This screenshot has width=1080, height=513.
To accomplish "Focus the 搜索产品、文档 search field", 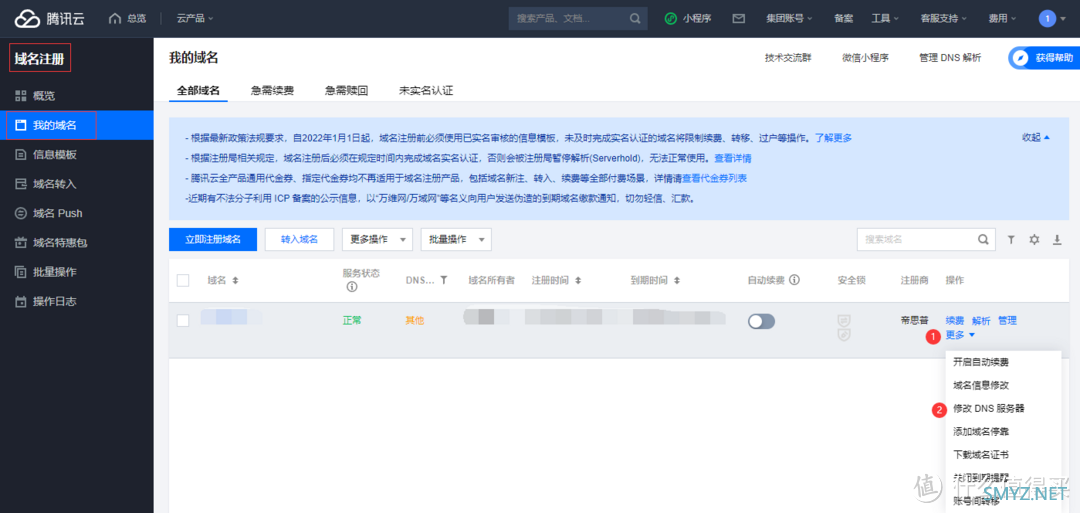I will [x=568, y=19].
